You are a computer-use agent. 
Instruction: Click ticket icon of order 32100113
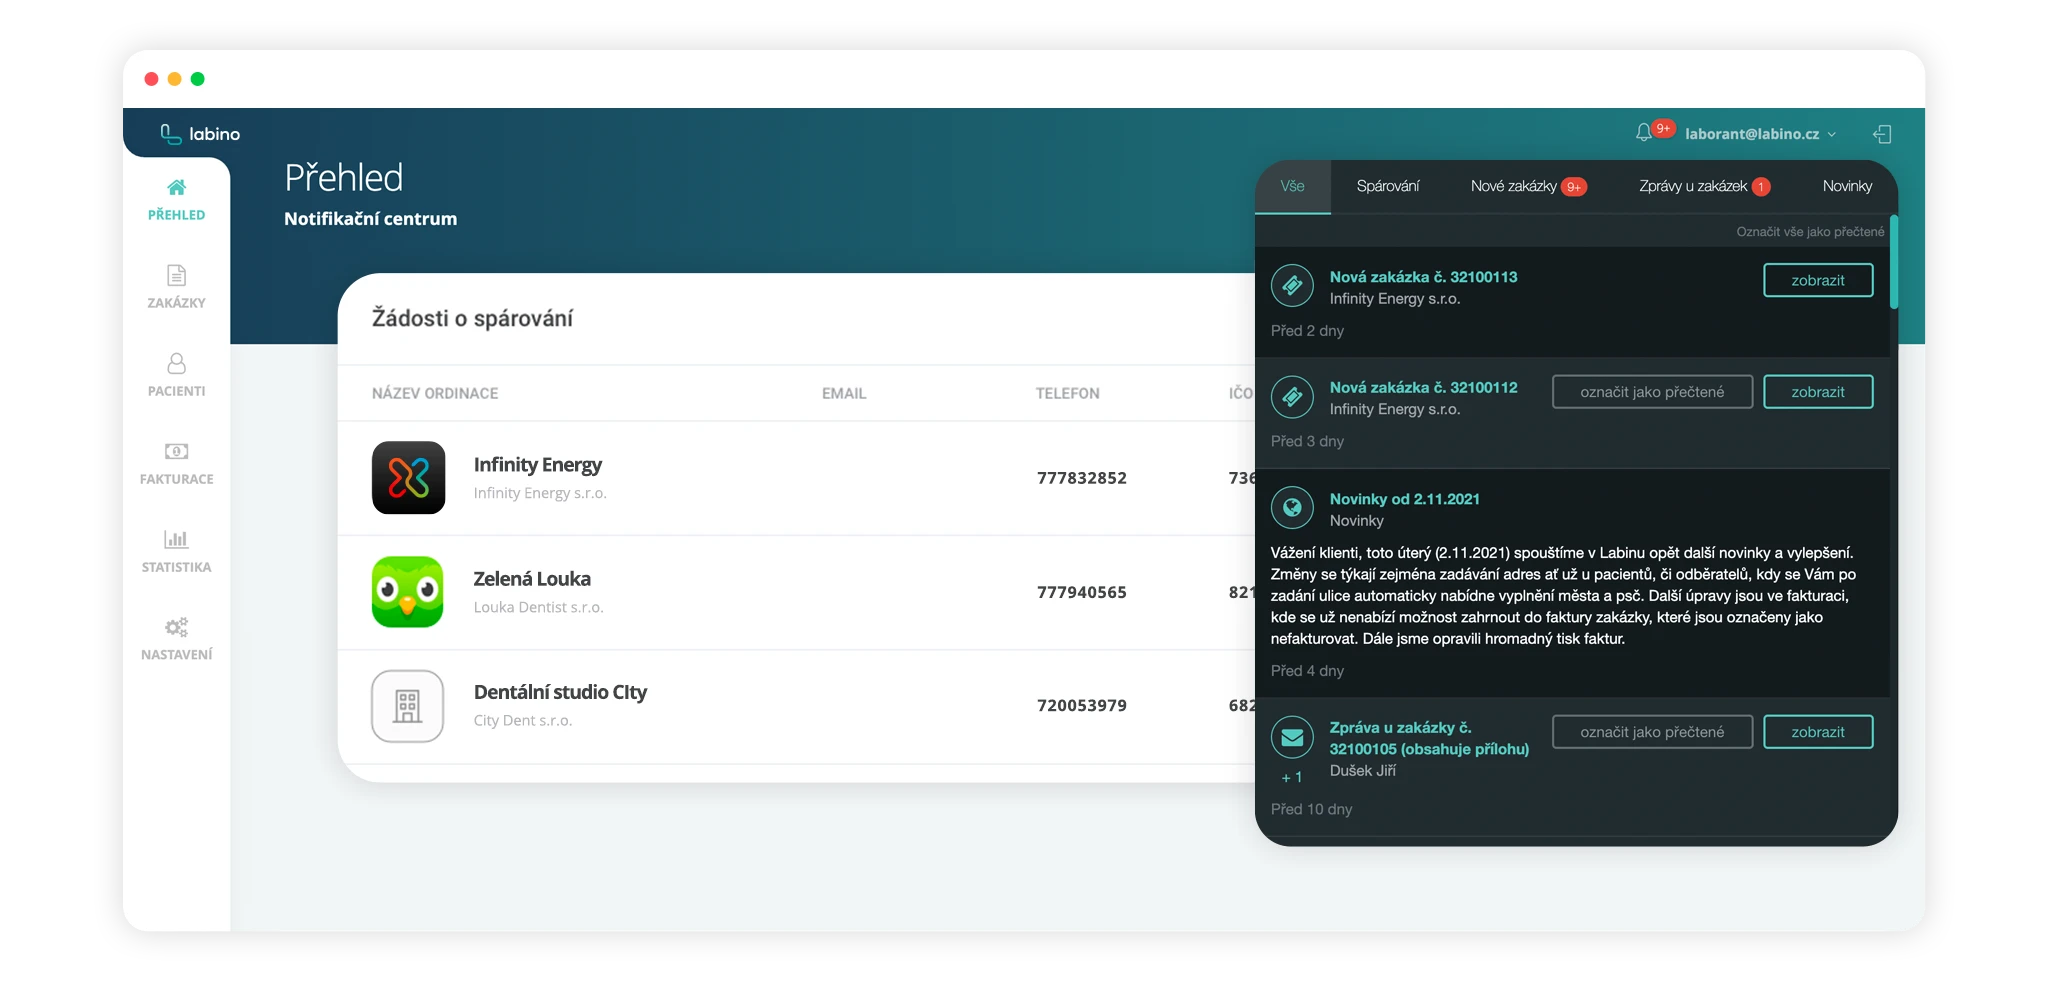coord(1292,286)
